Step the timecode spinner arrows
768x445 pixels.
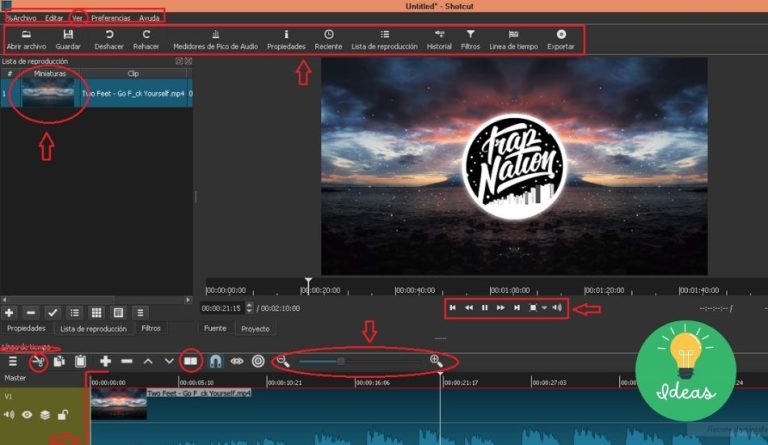point(249,308)
